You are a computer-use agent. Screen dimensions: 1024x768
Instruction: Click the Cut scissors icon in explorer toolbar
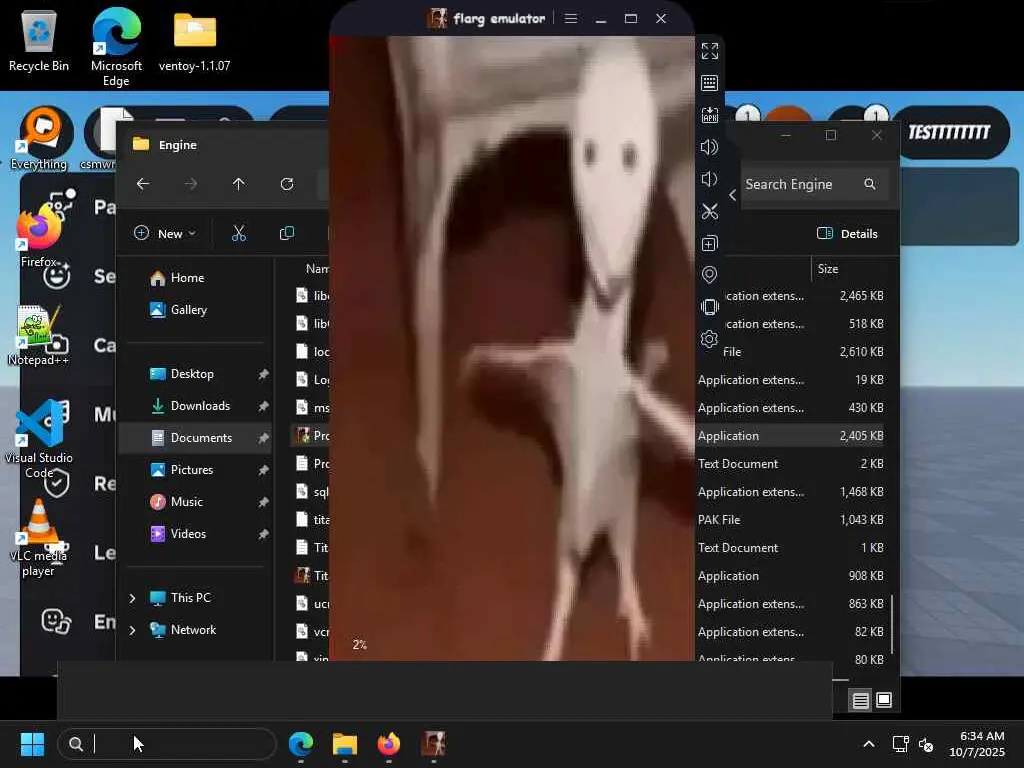click(x=239, y=233)
